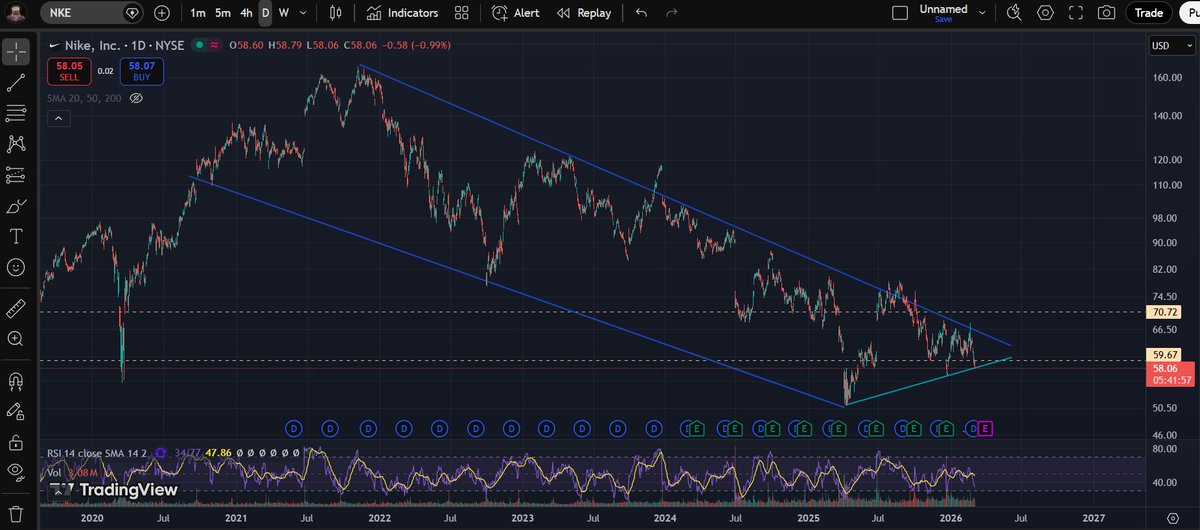This screenshot has width=1200, height=530.
Task: Take a chart snapshot with camera icon
Action: (x=1106, y=13)
